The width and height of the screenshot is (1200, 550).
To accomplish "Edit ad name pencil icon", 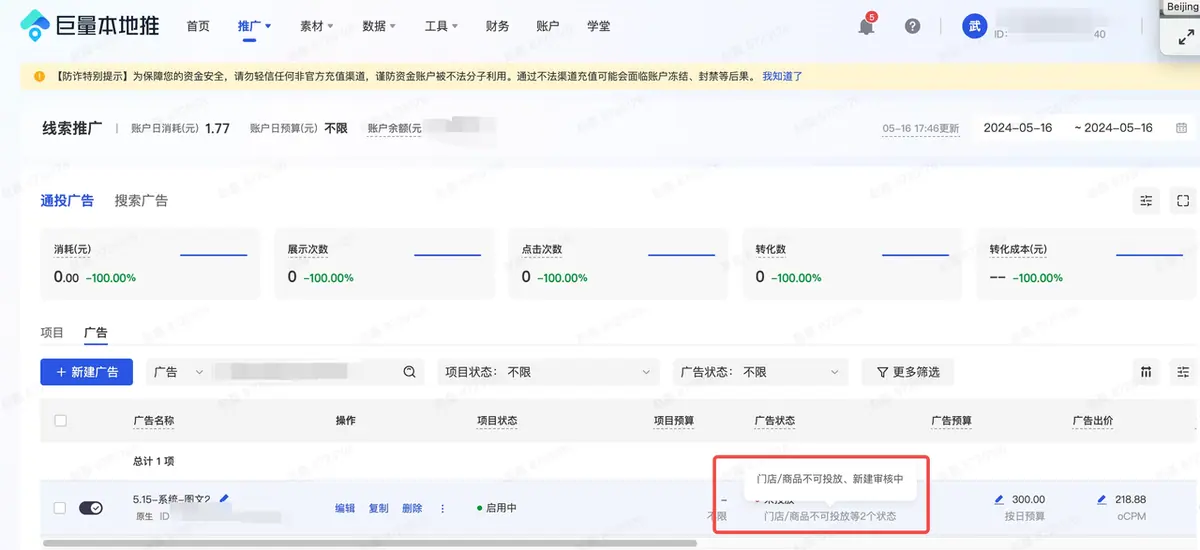I will [224, 498].
